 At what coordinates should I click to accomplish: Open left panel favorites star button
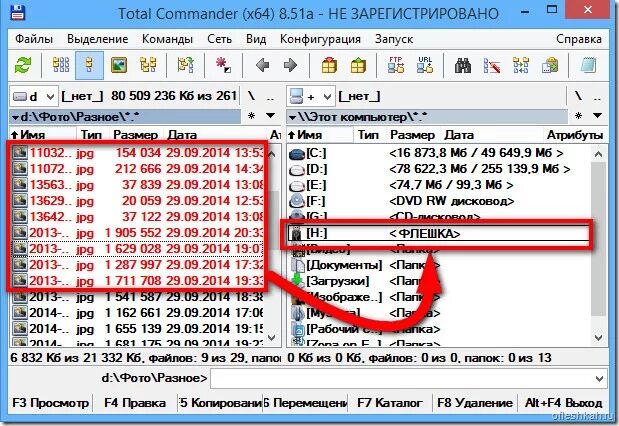pyautogui.click(x=251, y=116)
